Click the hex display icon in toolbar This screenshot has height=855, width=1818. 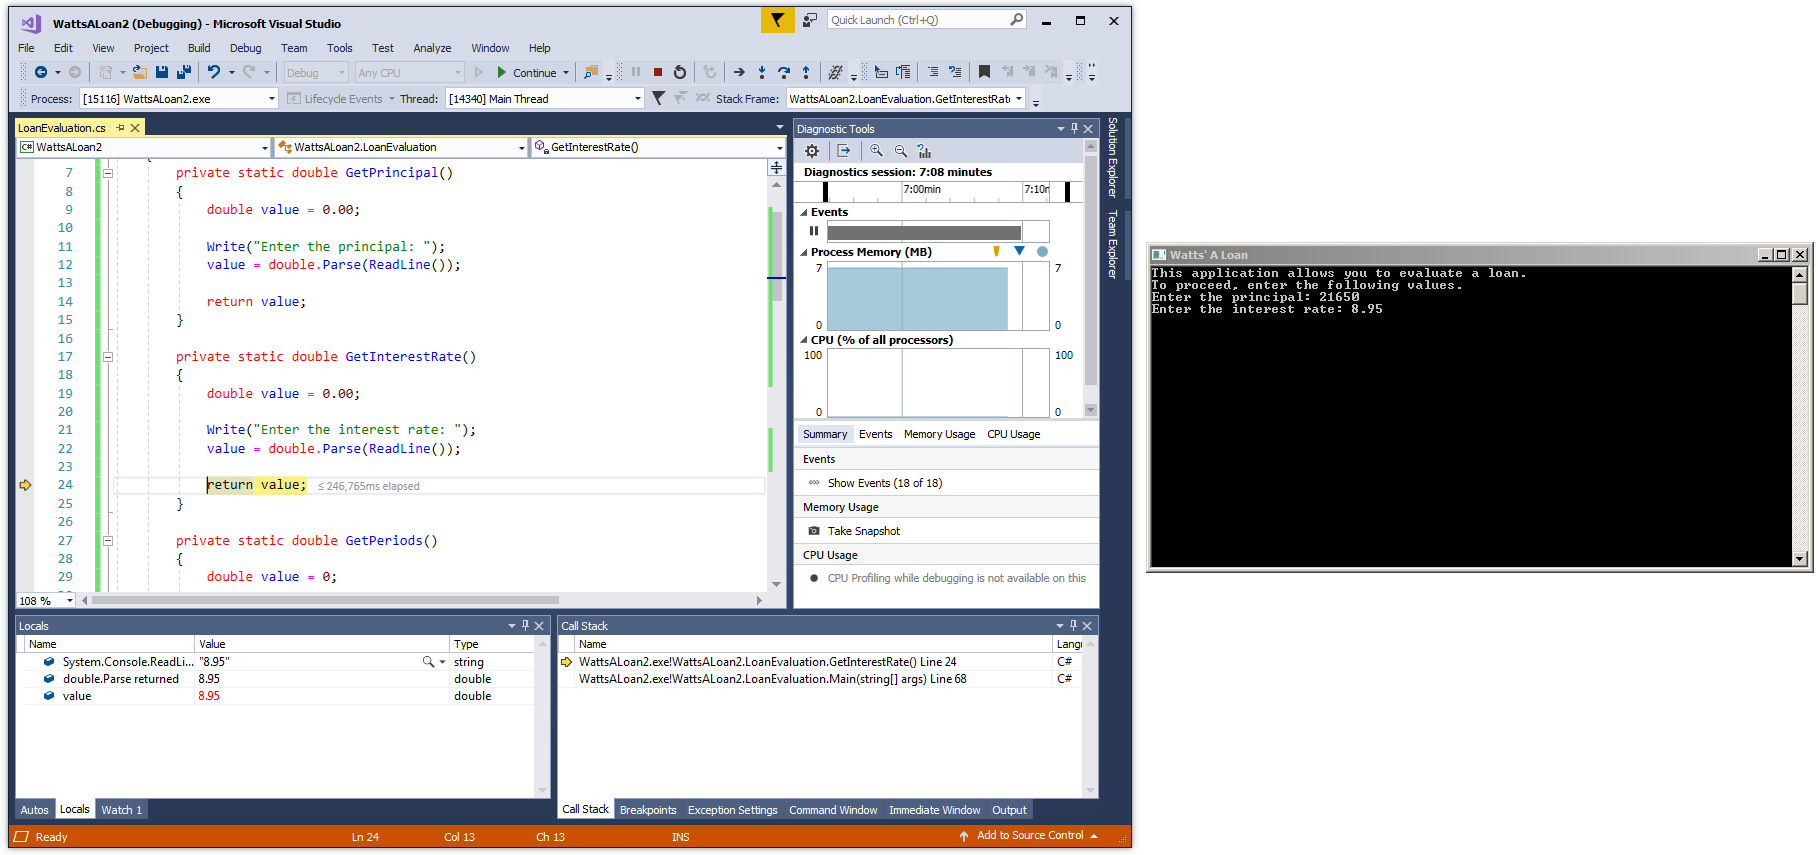[x=836, y=72]
